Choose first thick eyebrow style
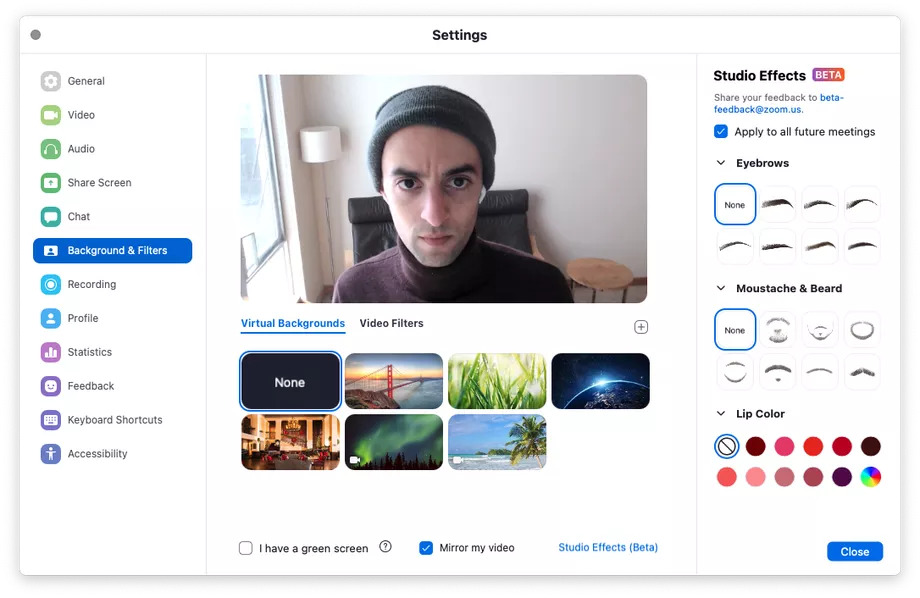 pos(777,204)
